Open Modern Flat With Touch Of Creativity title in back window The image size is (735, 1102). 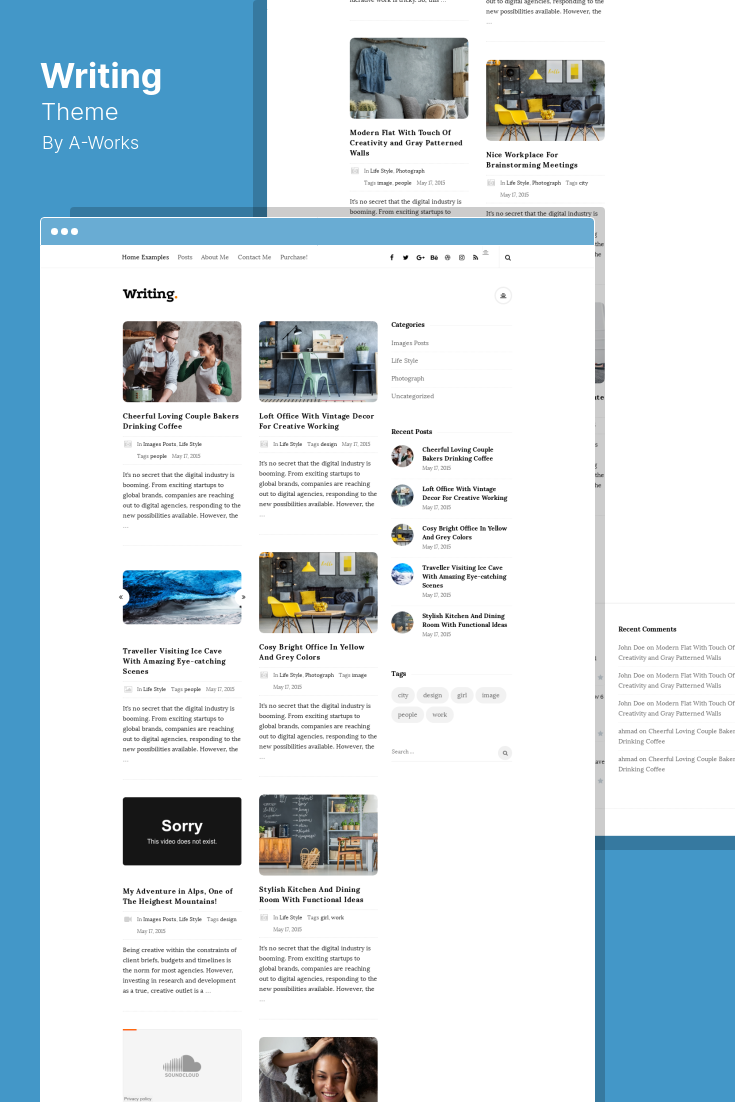pos(406,143)
